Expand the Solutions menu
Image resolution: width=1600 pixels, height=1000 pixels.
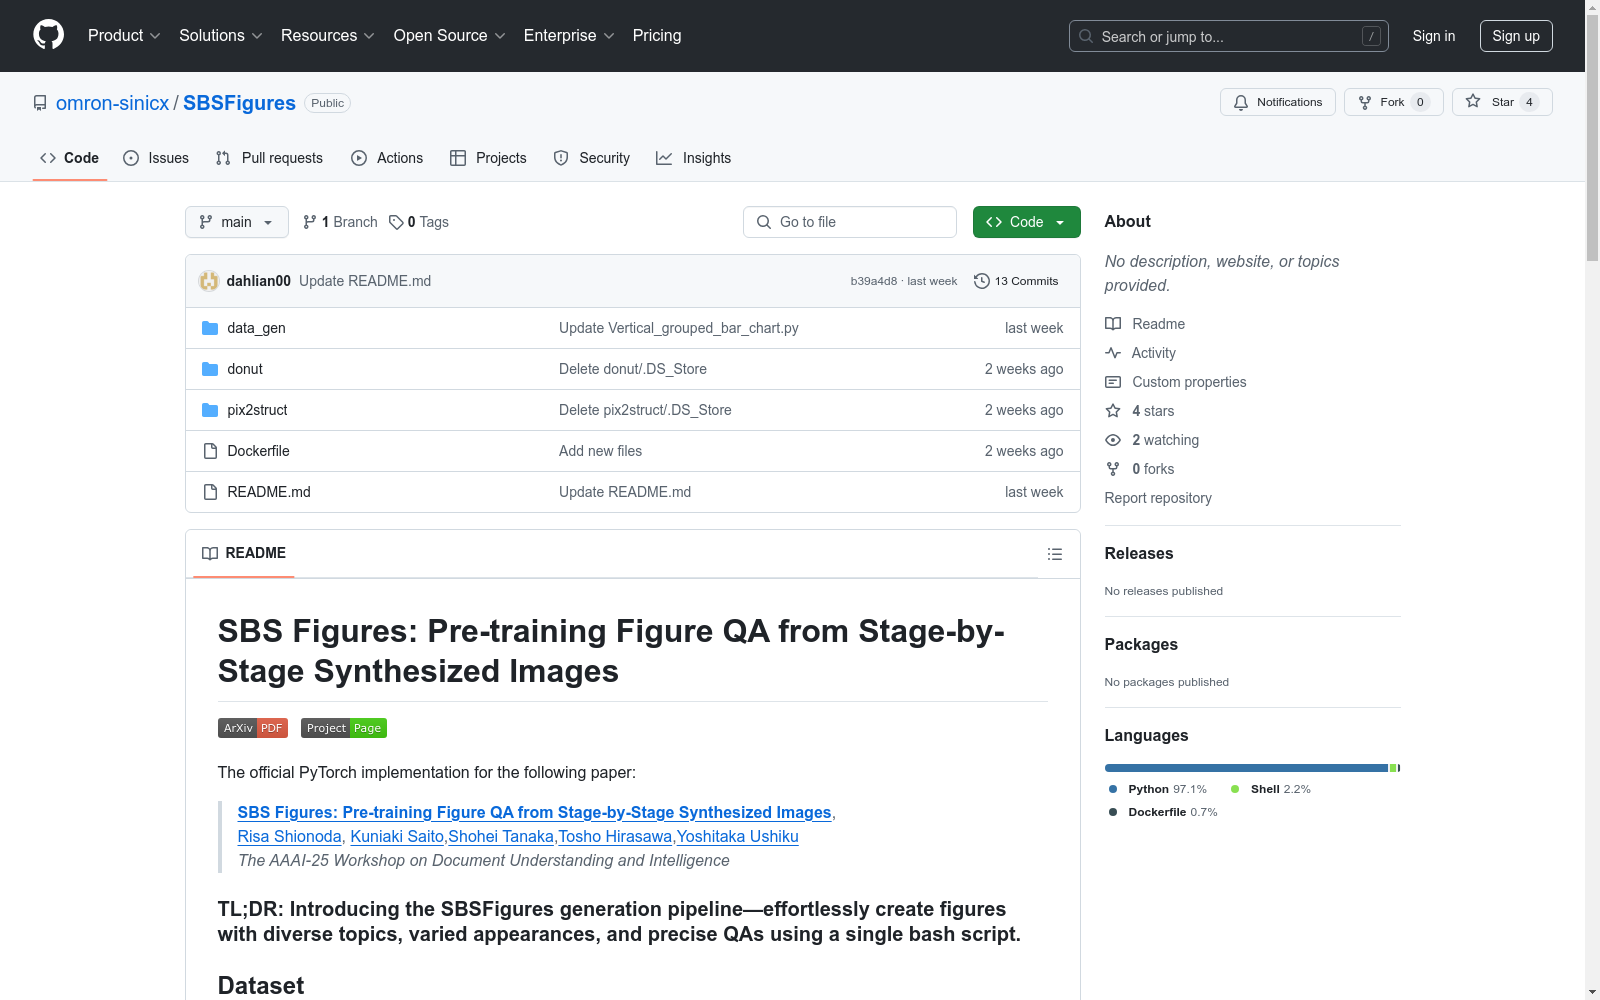pyautogui.click(x=221, y=36)
